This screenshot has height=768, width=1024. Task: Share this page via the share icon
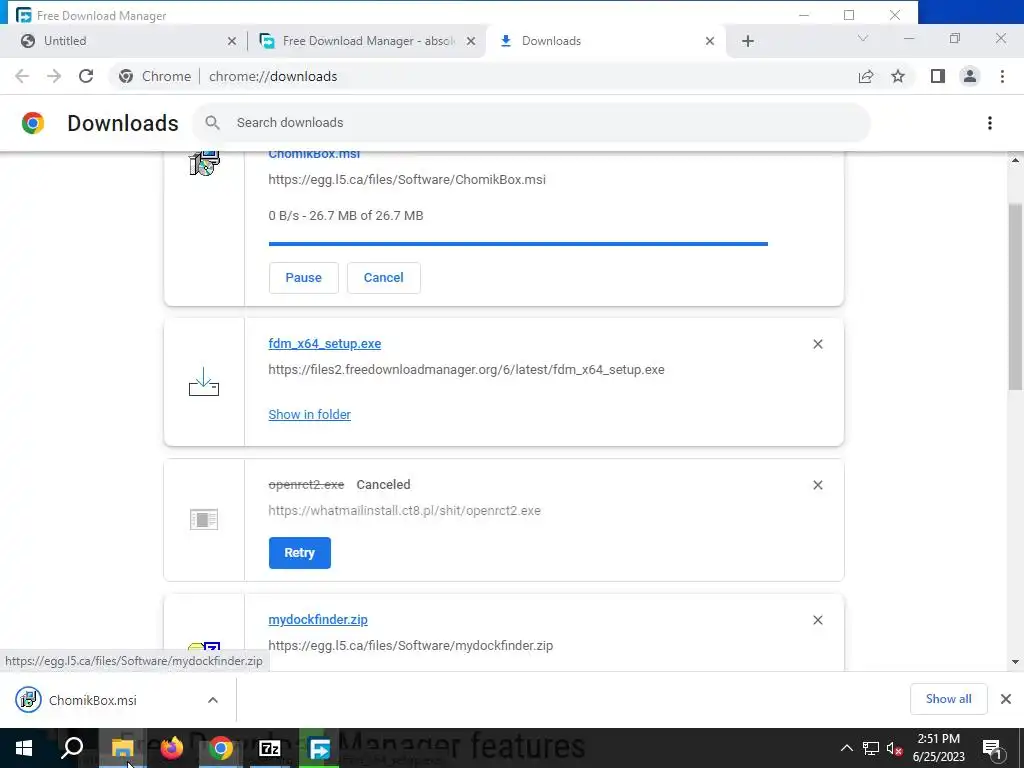(866, 76)
